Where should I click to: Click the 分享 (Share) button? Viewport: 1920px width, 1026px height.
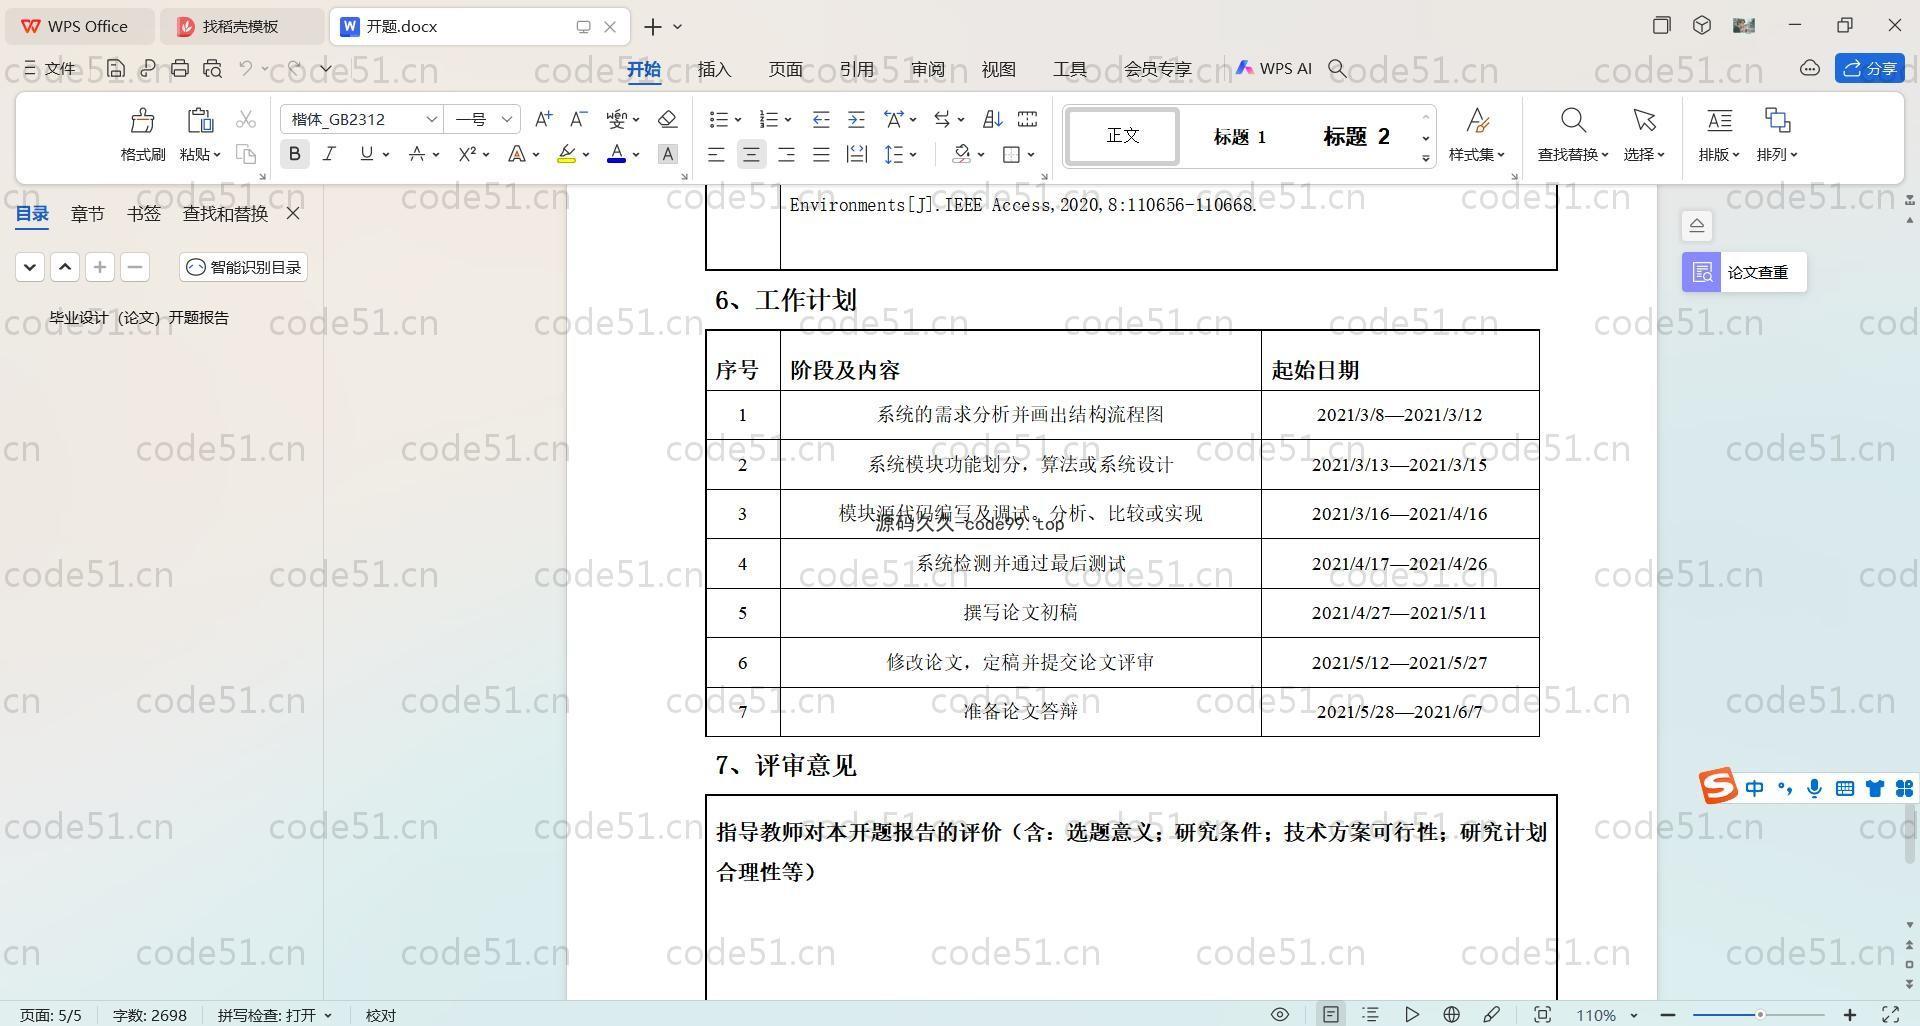pyautogui.click(x=1869, y=68)
